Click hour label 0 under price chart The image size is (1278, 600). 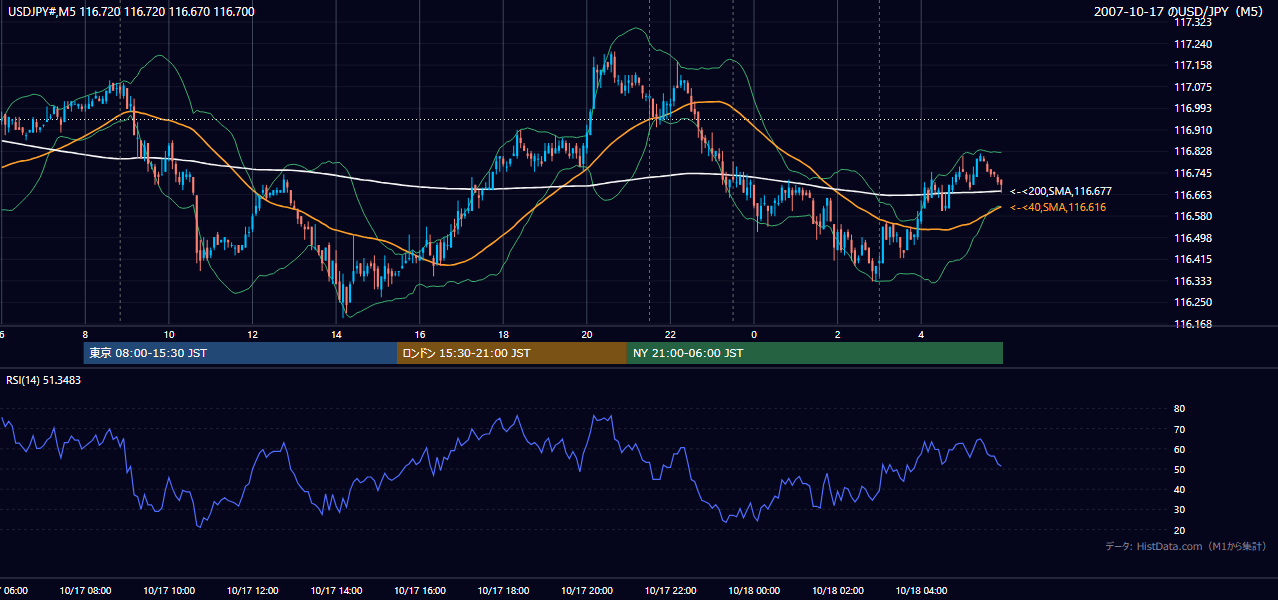[x=753, y=334]
